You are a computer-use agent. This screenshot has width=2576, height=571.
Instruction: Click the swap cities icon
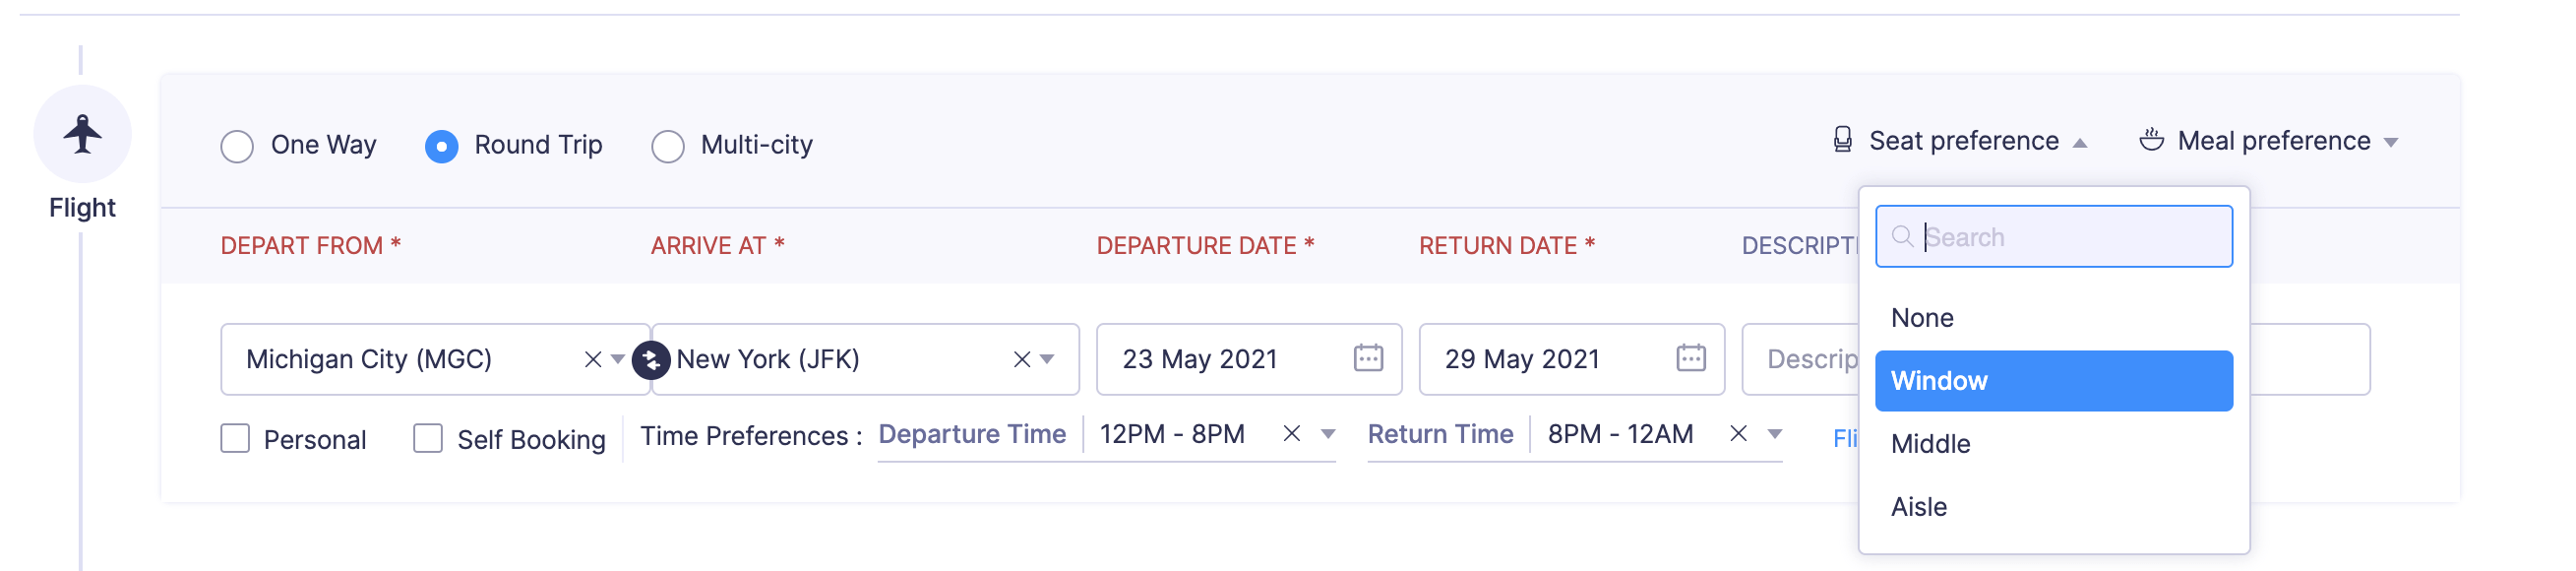point(651,359)
